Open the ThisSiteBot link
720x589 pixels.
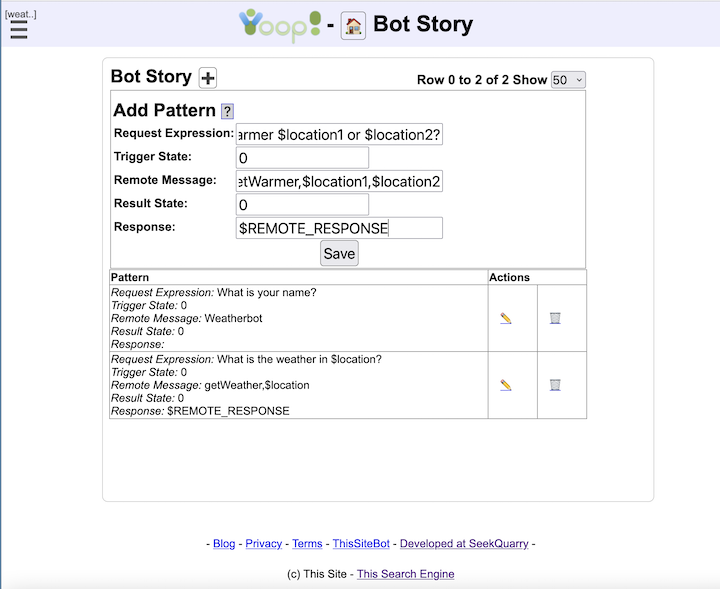tap(361, 544)
